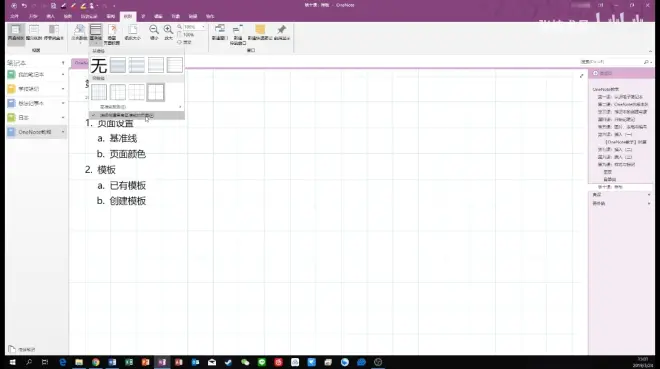Expand the first green notebook's arrow

pos(63,74)
